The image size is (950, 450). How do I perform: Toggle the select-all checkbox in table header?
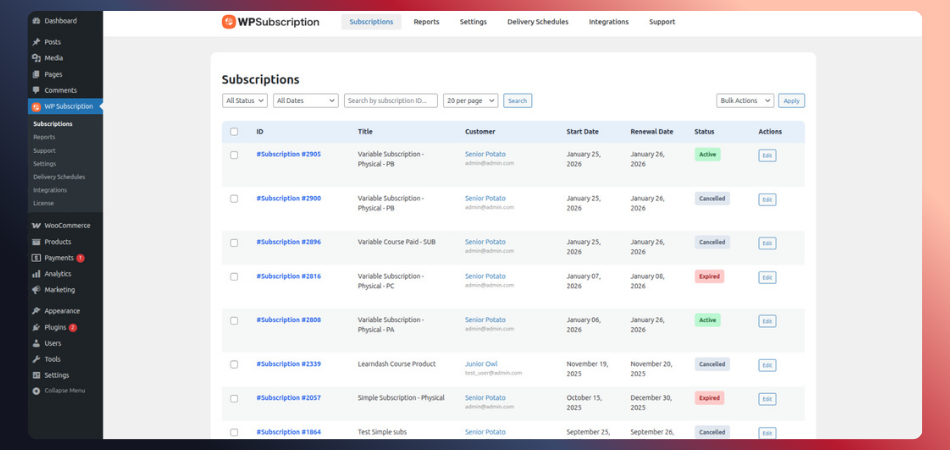(234, 132)
